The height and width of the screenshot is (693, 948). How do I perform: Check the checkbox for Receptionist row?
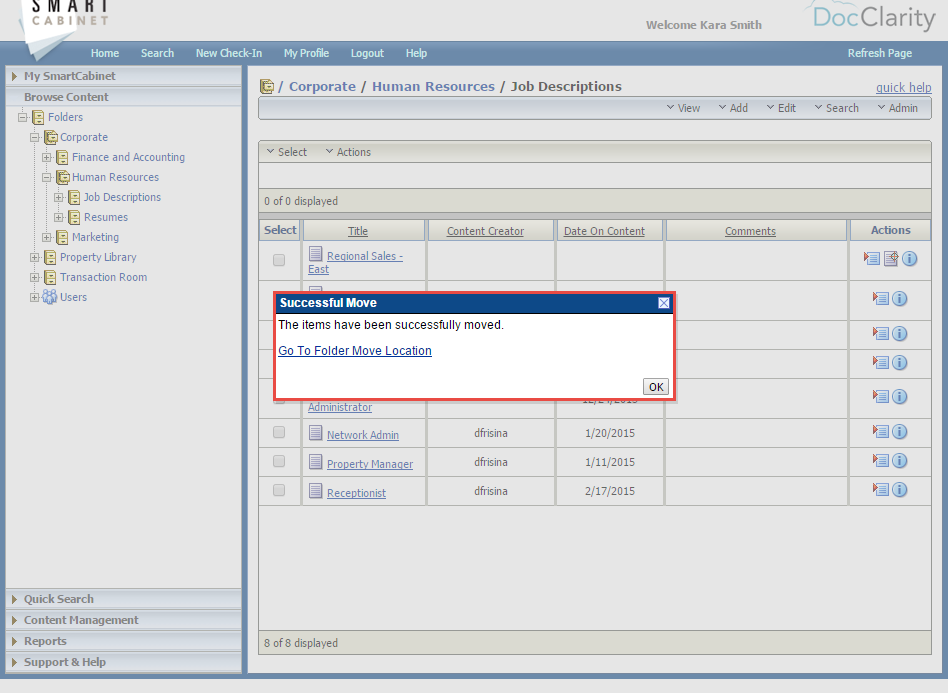pos(281,489)
